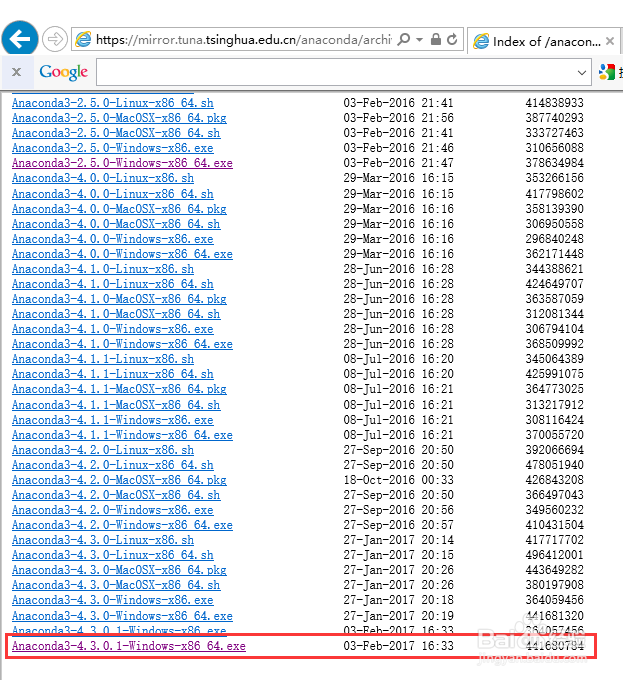Open Anaconda3-2.5.0-MacOSX-x86_64.sh link
This screenshot has height=680, width=623.
click(116, 133)
